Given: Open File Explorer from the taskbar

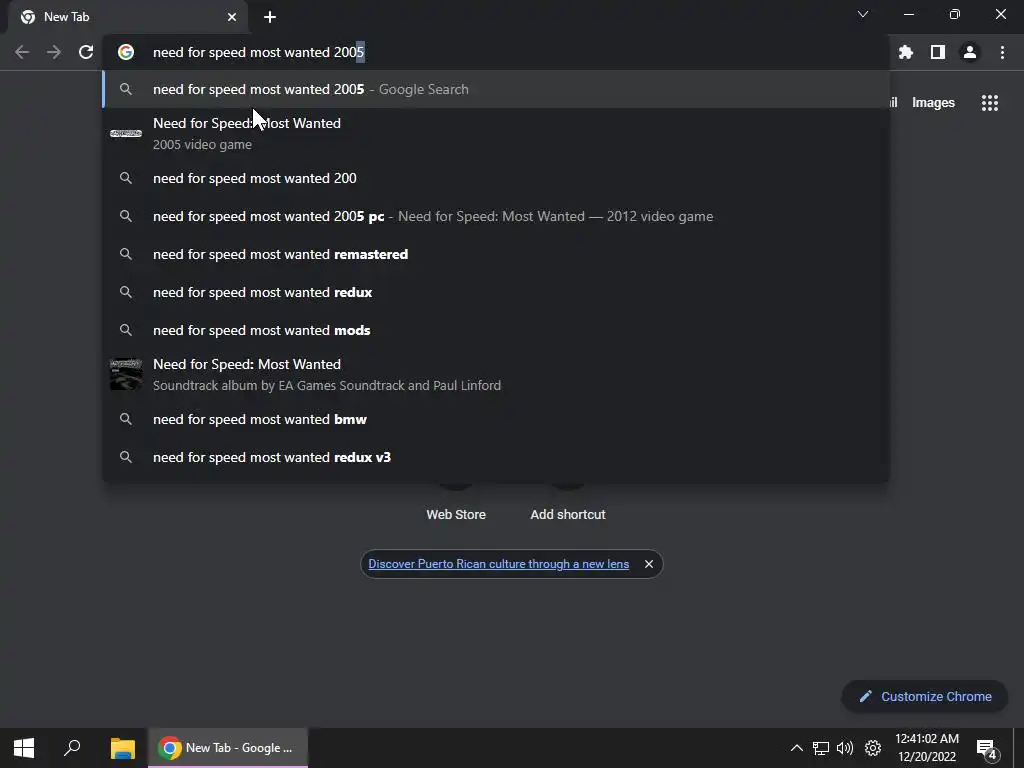Looking at the screenshot, I should [x=122, y=748].
